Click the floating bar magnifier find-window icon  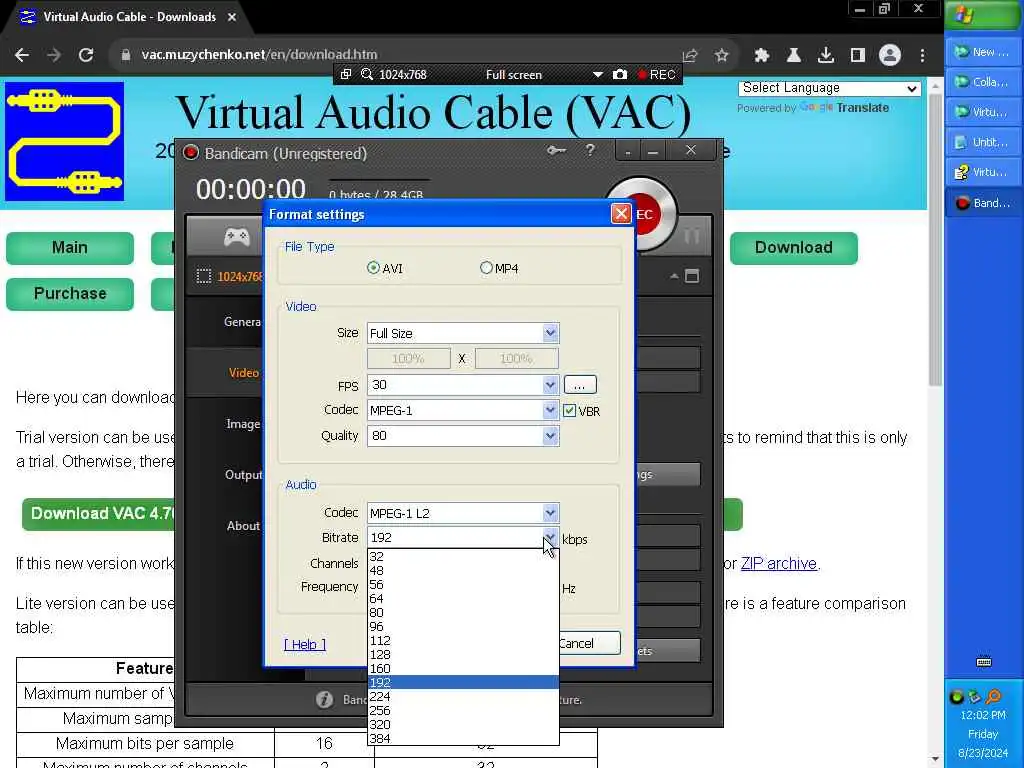pyautogui.click(x=367, y=74)
